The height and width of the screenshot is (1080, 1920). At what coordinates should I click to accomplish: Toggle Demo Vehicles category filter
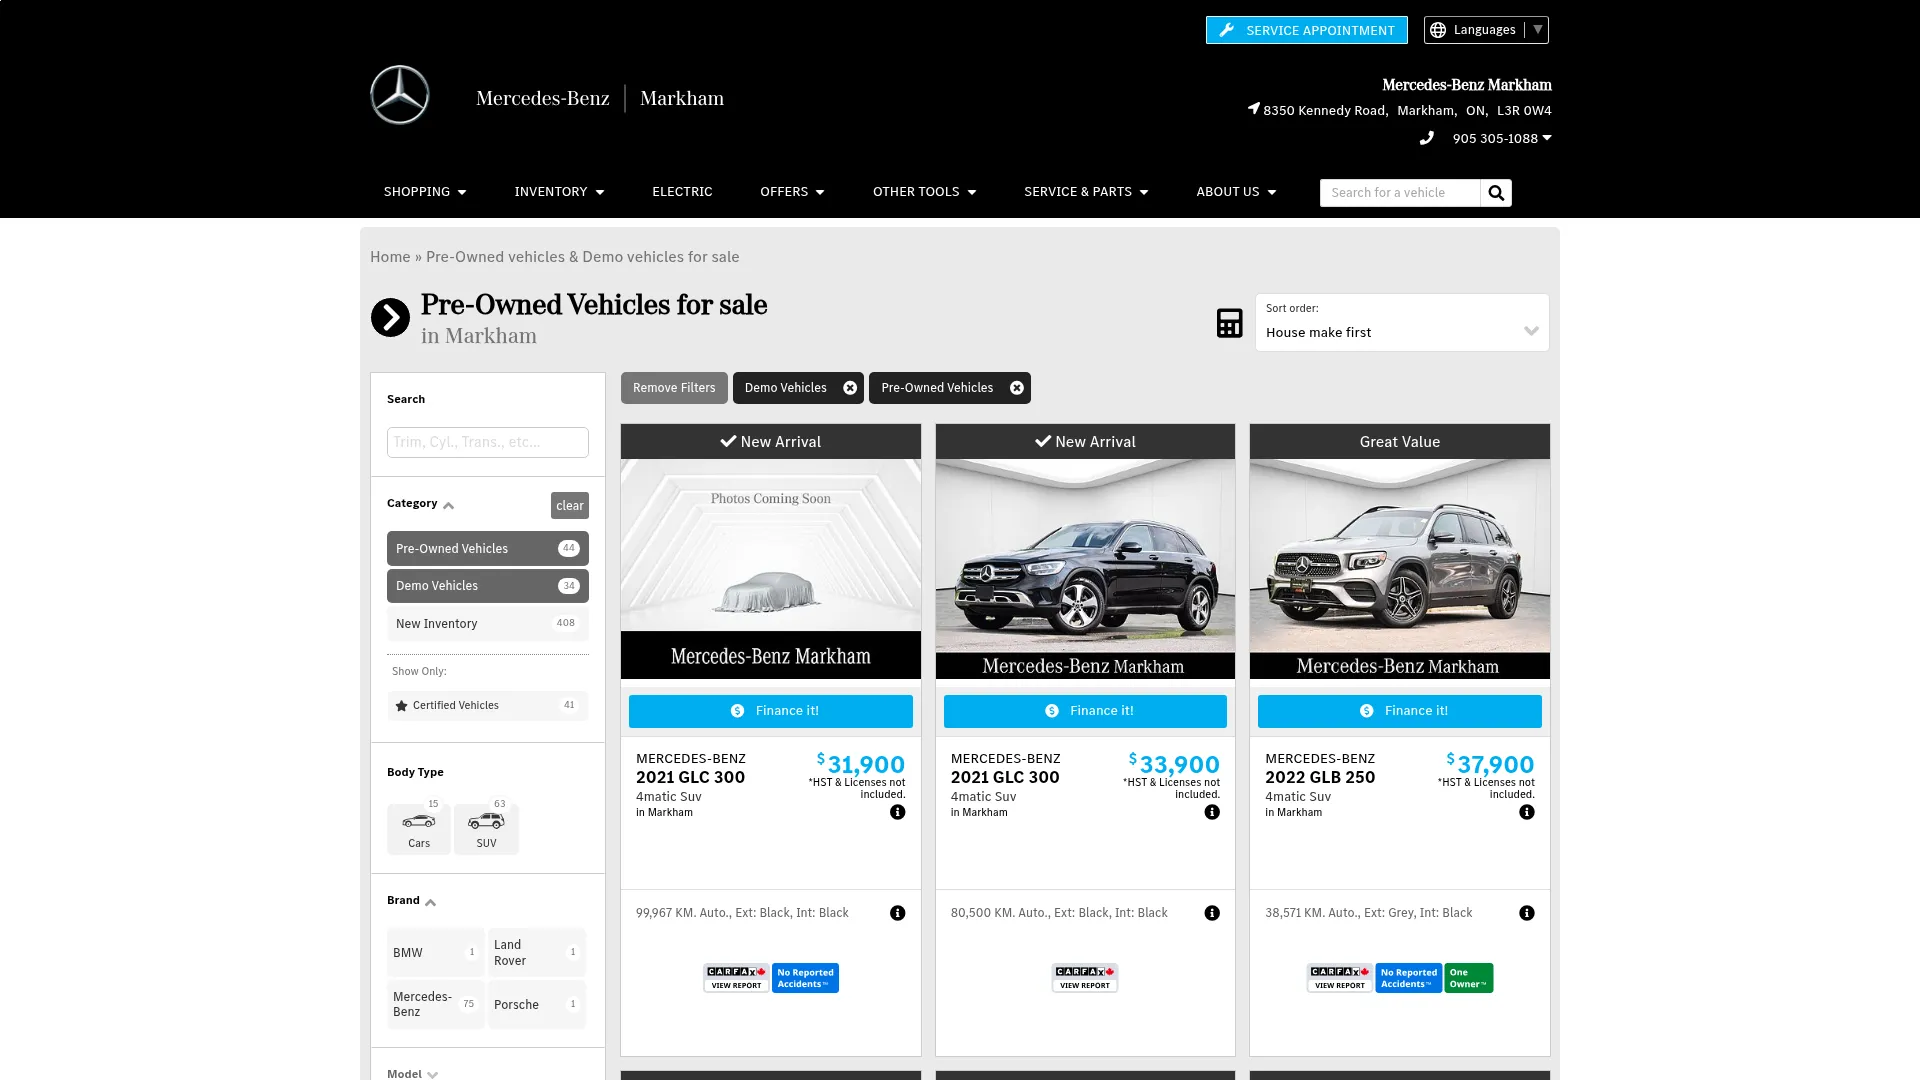pyautogui.click(x=488, y=586)
